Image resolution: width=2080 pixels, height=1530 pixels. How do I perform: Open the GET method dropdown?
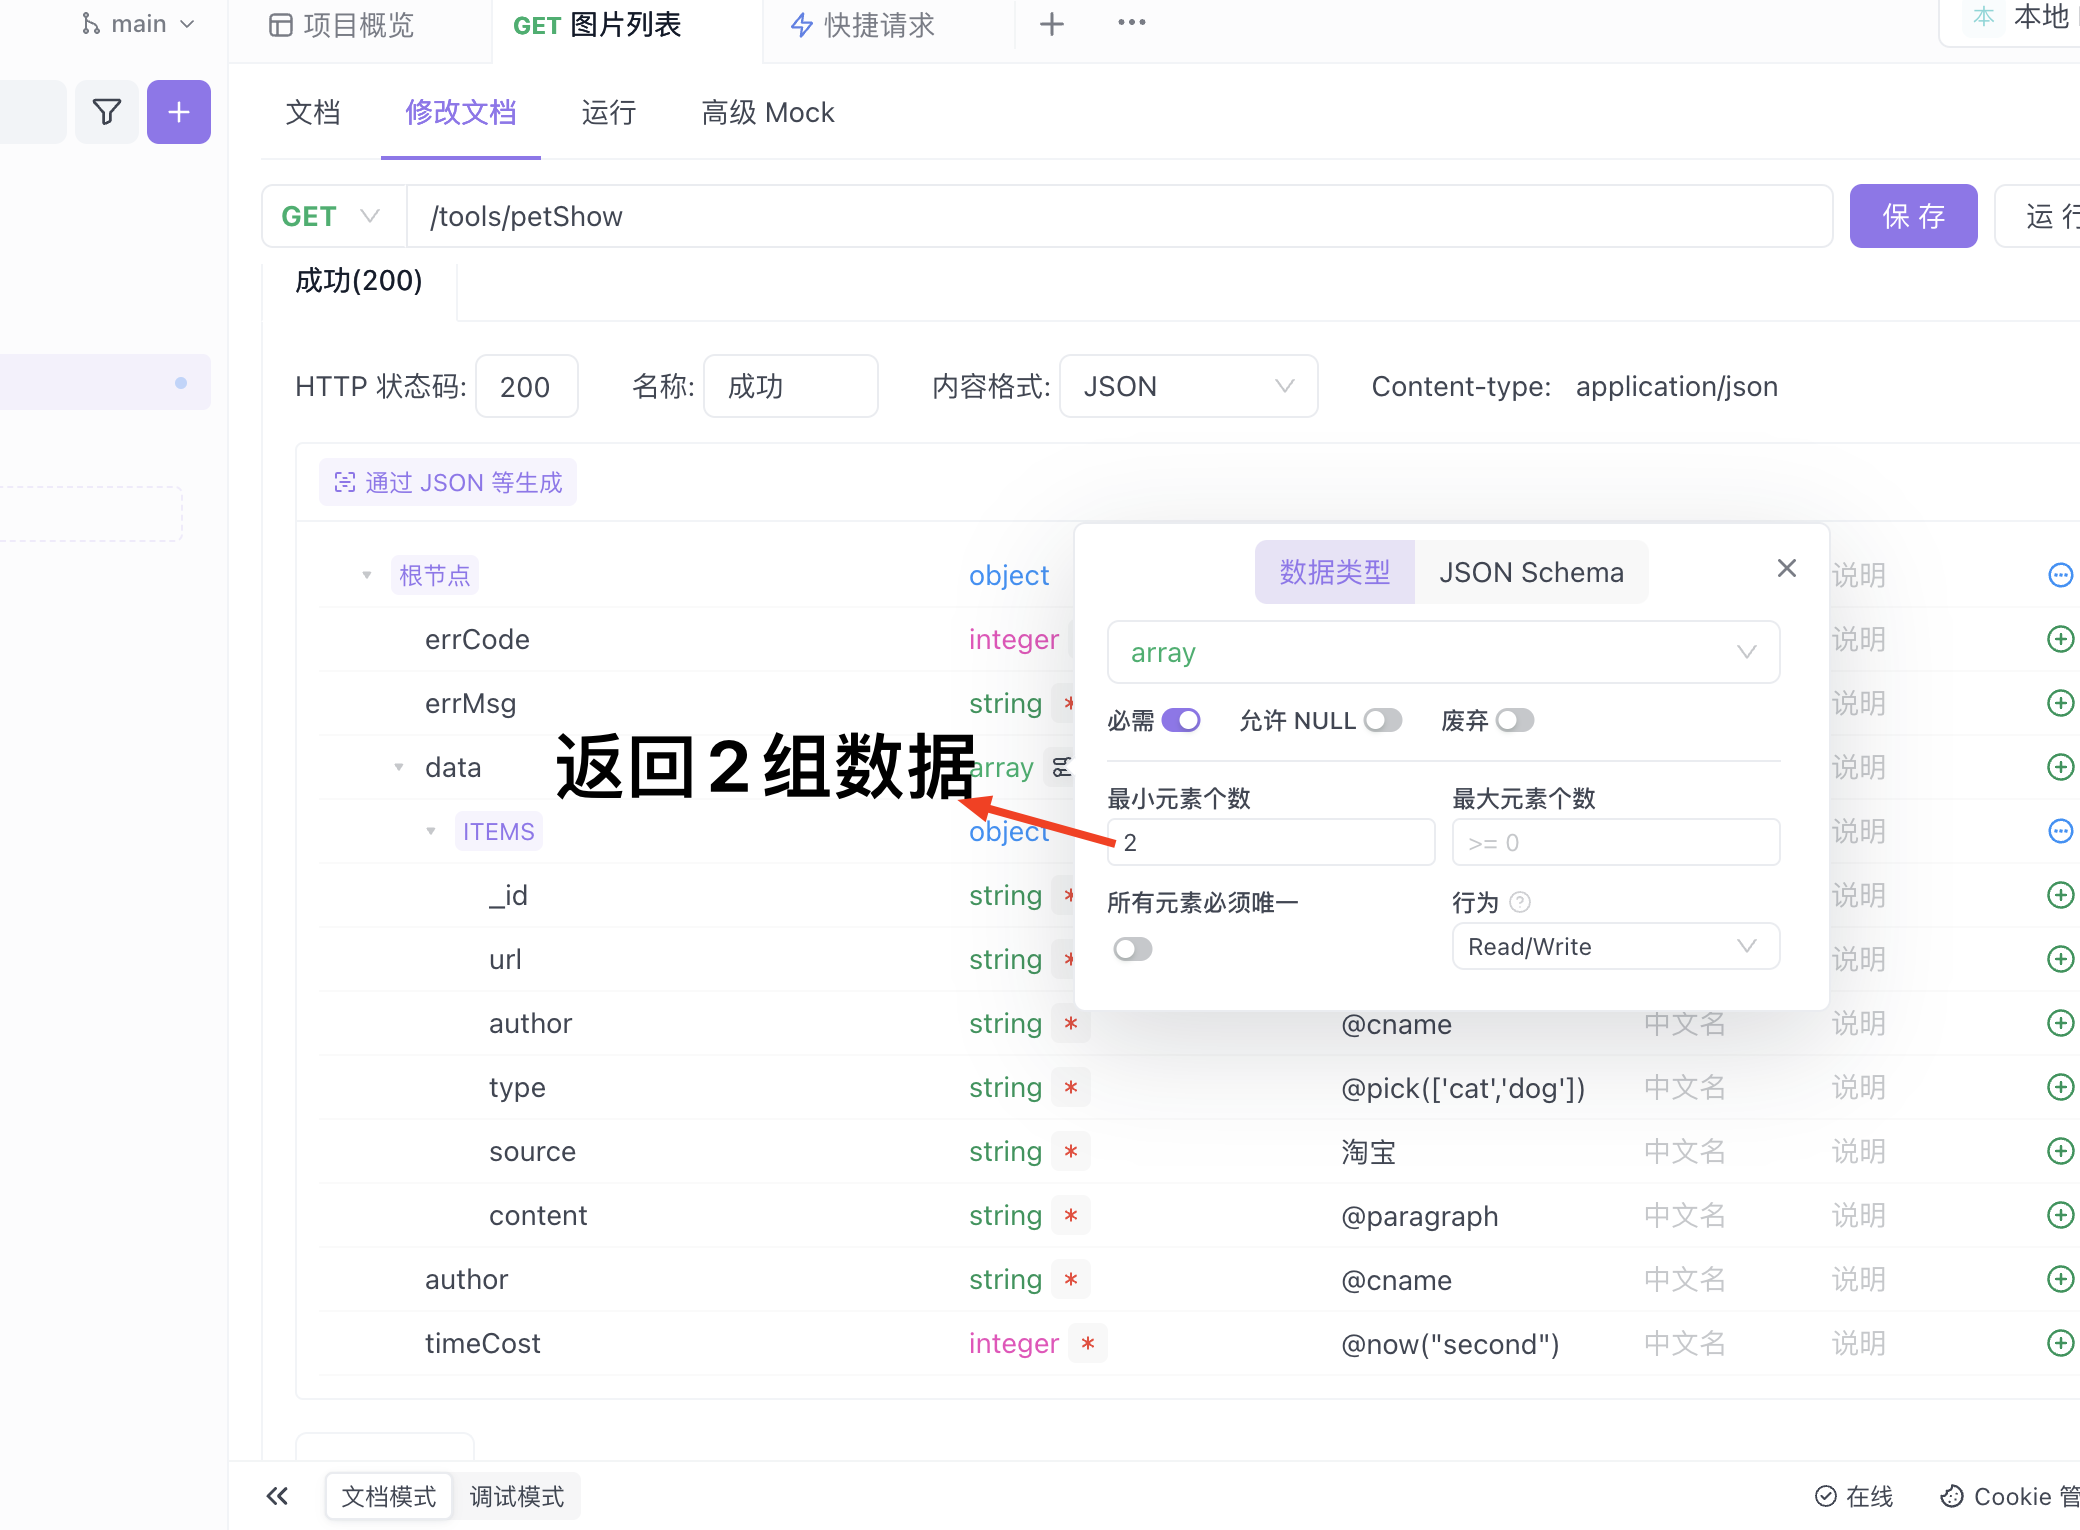coord(334,216)
